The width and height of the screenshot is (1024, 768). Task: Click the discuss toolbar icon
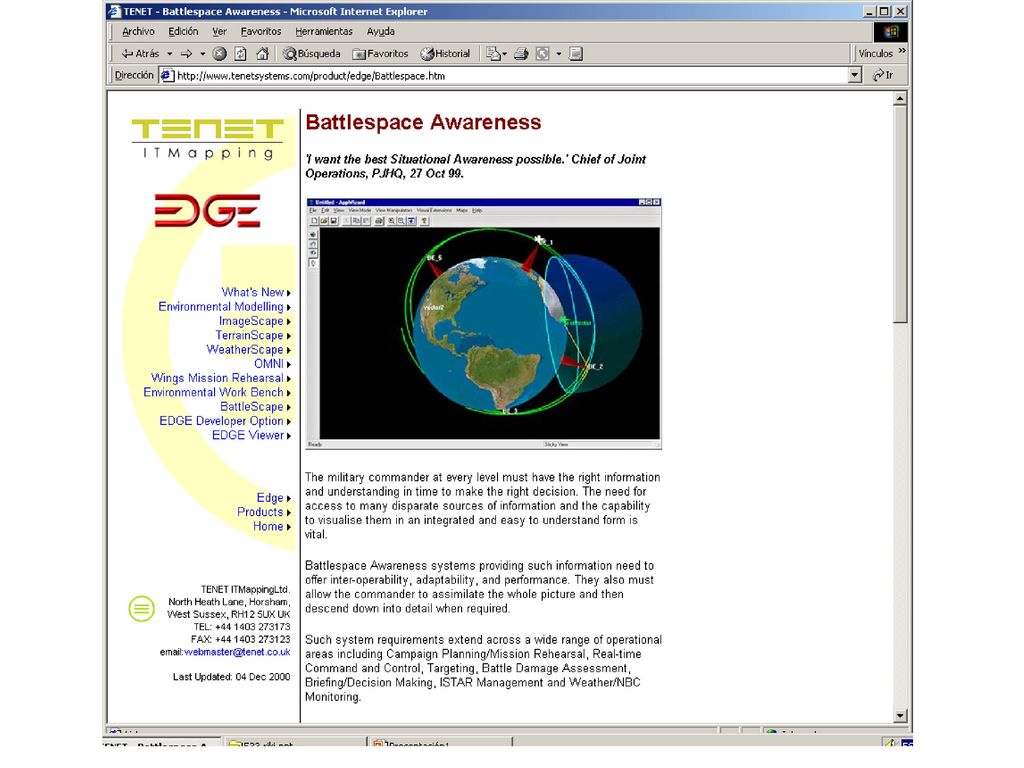(575, 54)
